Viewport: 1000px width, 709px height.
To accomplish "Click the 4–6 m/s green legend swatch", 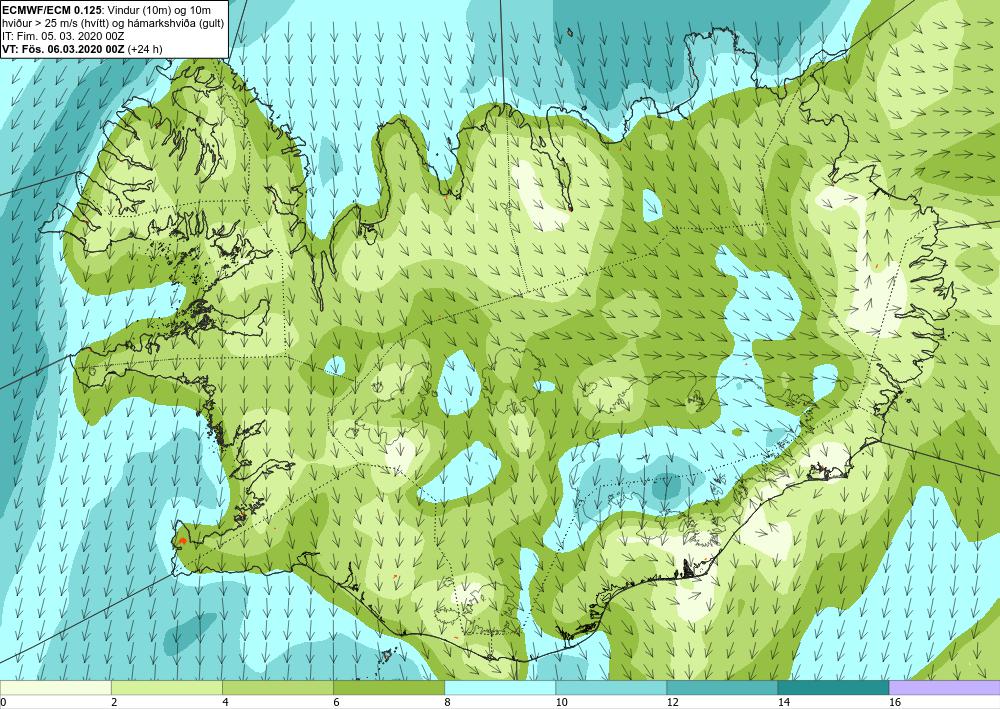I will [277, 687].
